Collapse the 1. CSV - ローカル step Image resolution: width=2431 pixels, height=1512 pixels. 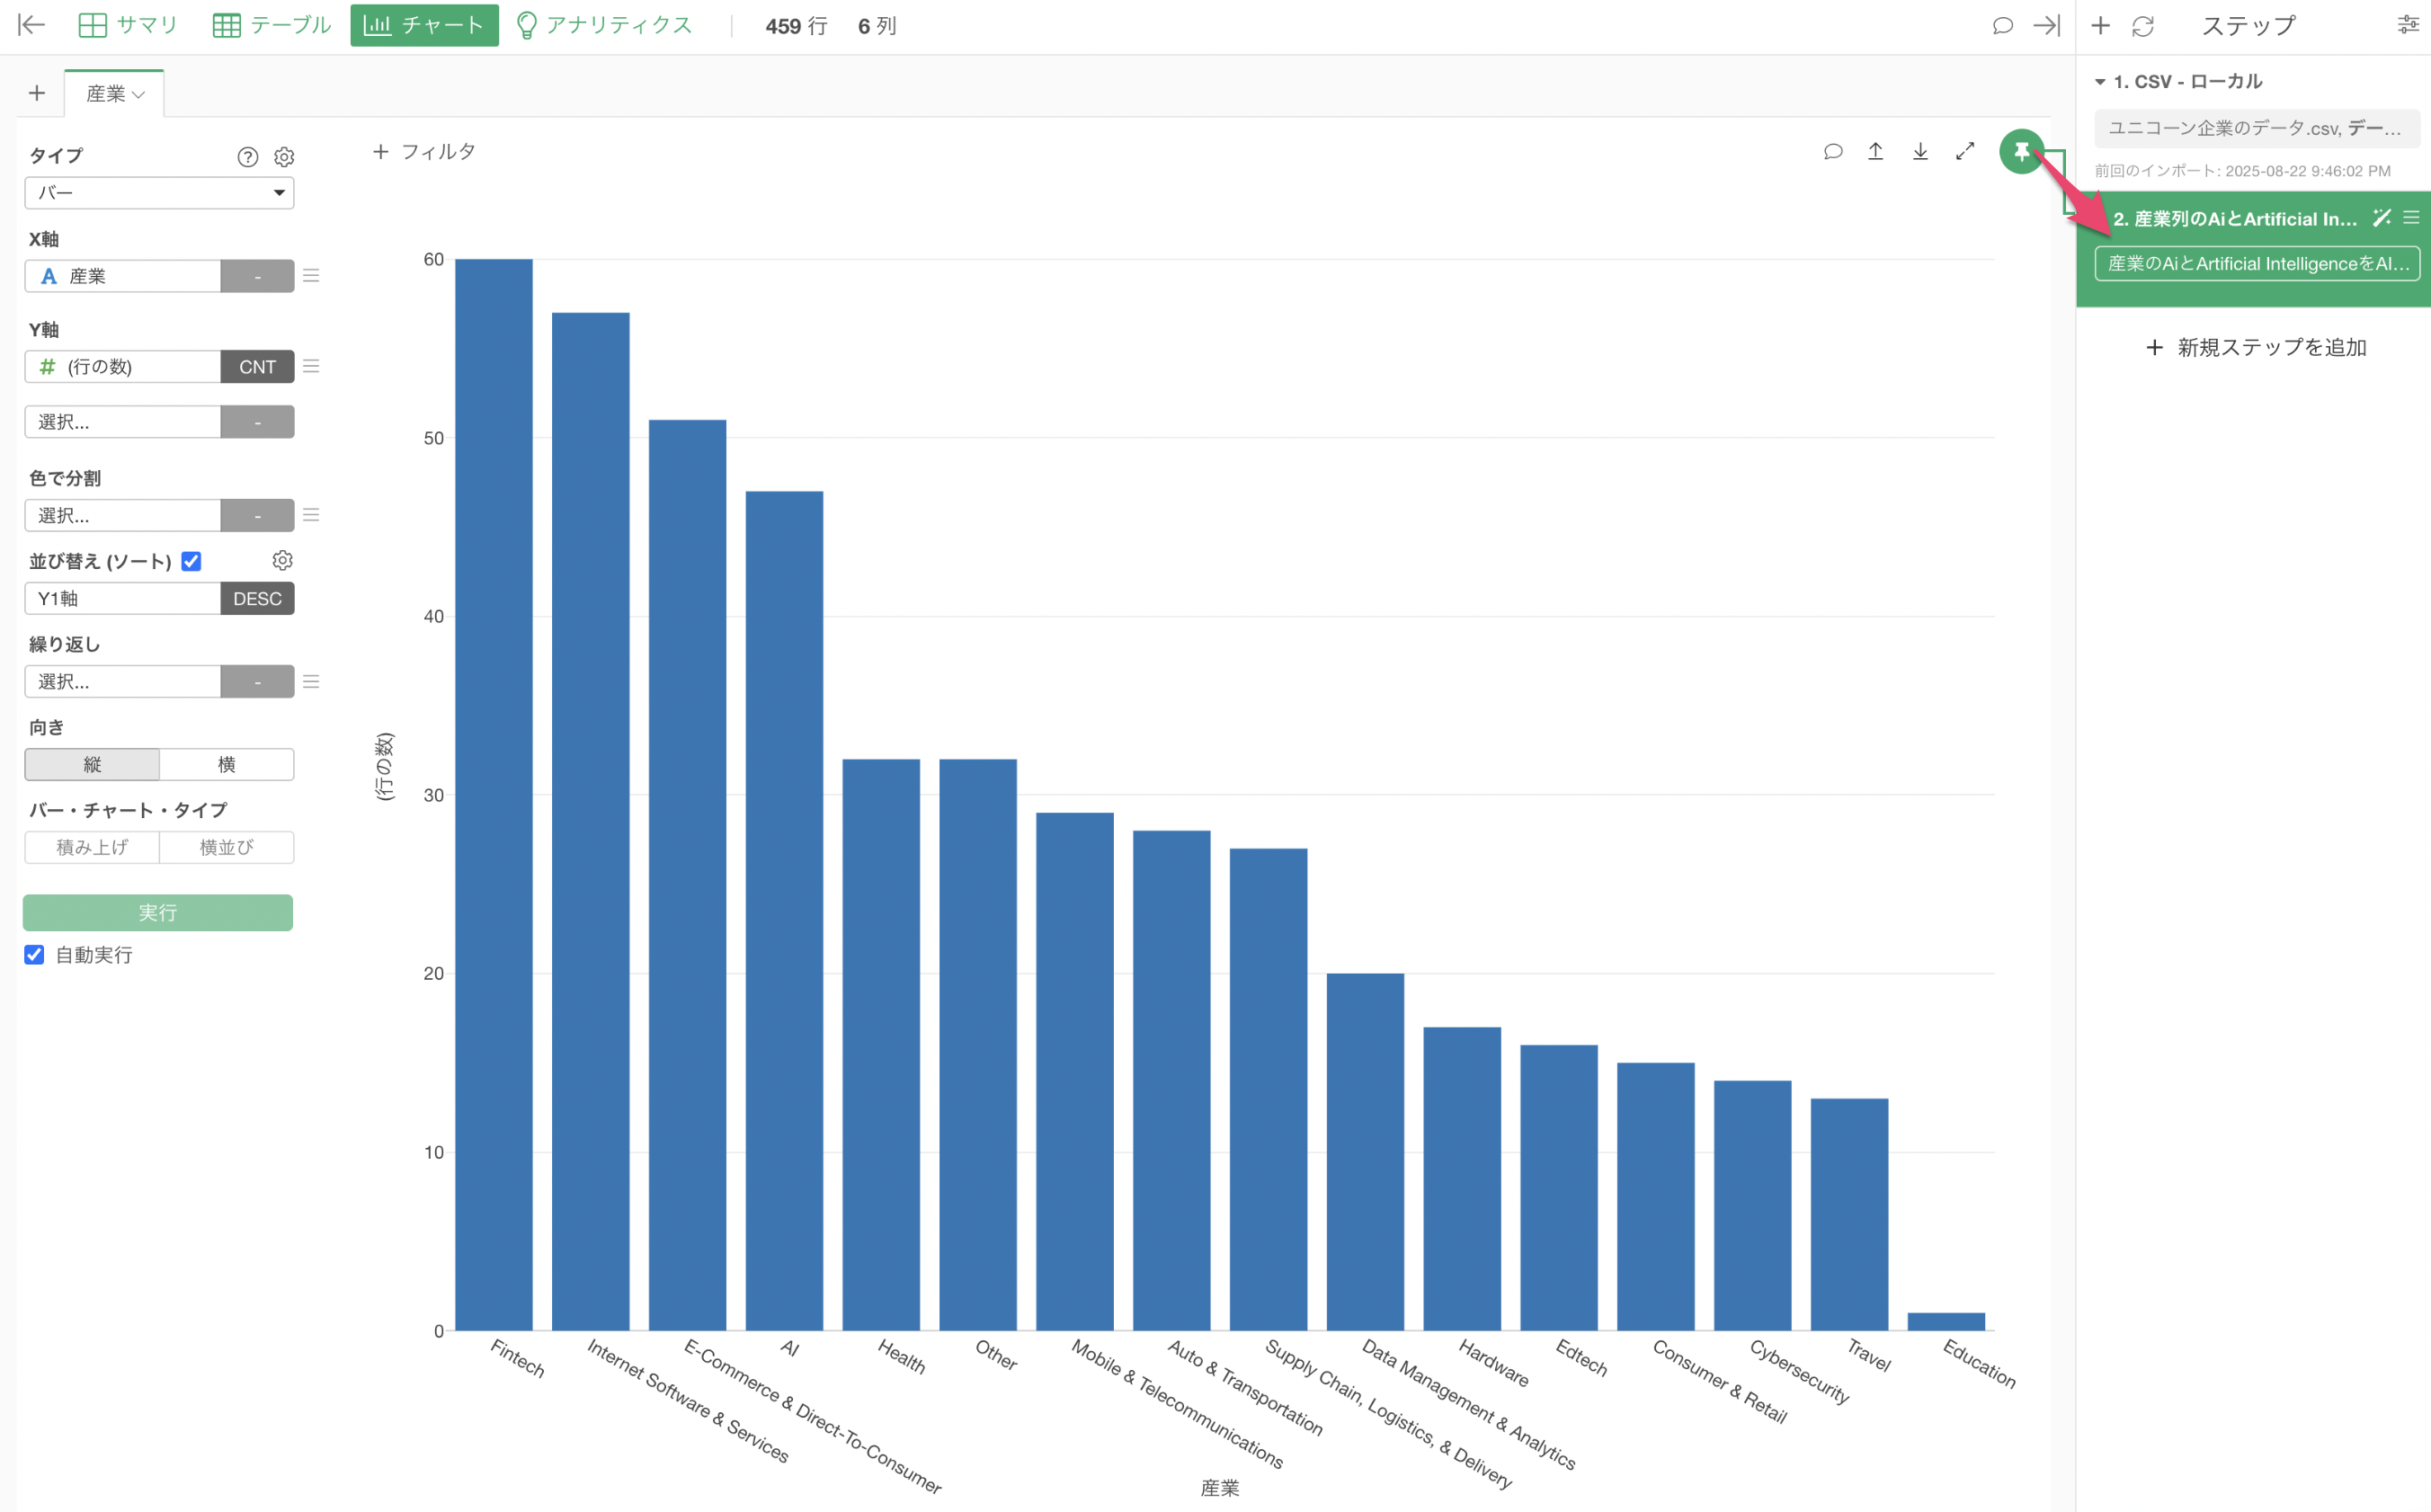pos(2100,82)
